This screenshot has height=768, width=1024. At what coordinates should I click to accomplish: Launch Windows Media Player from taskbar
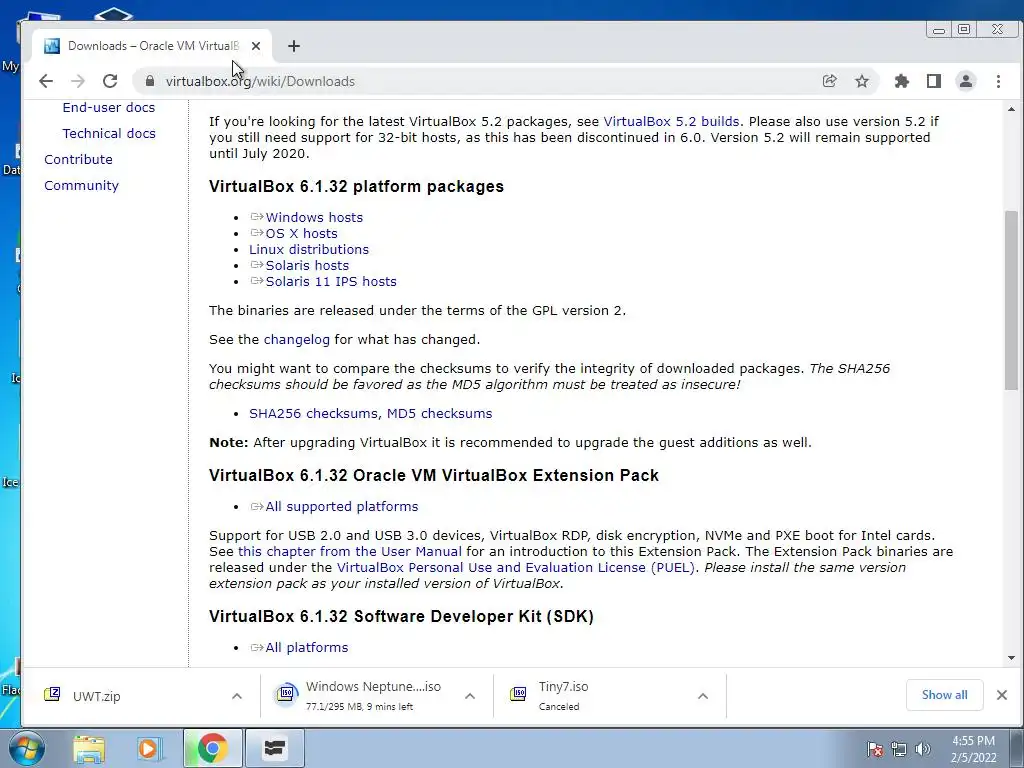(148, 748)
